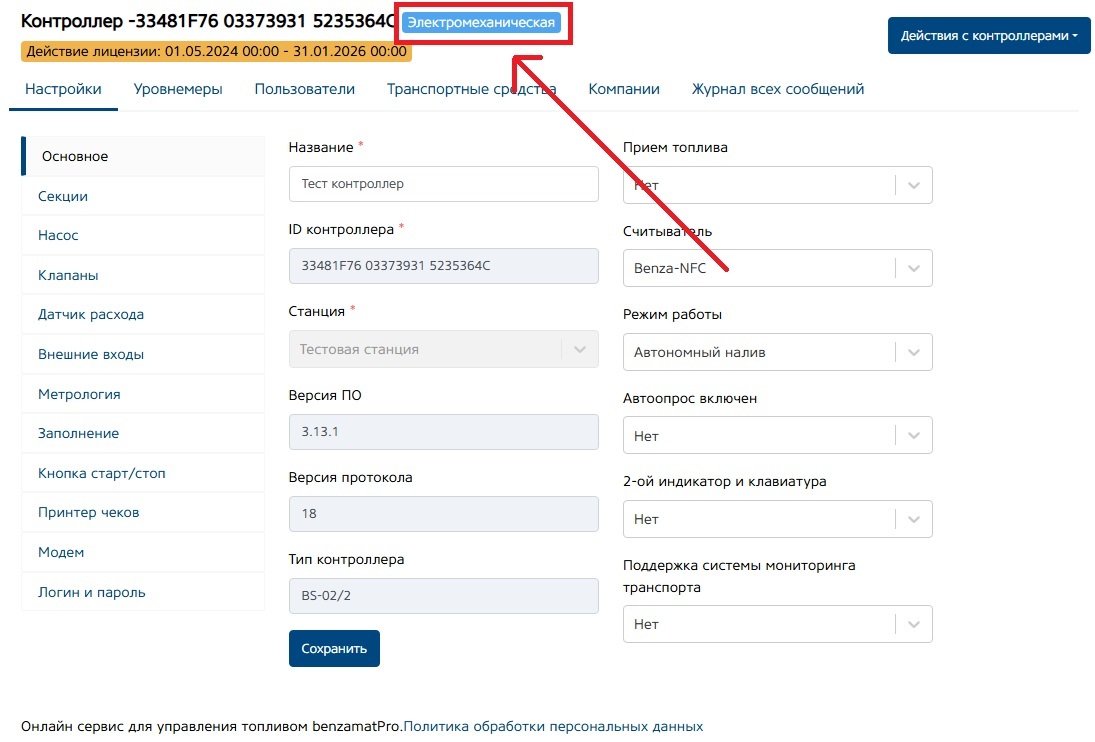Open 'Принтер чеков' sidebar item
Image resolution: width=1095 pixels, height=742 pixels.
point(88,513)
